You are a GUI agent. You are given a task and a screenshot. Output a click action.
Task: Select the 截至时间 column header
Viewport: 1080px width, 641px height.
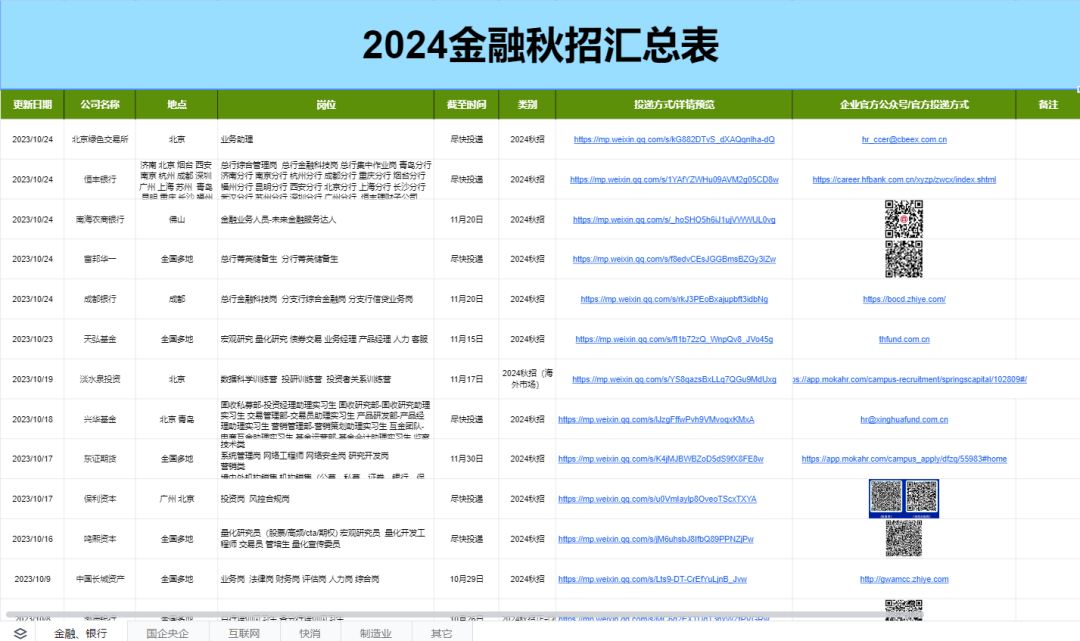pyautogui.click(x=466, y=104)
